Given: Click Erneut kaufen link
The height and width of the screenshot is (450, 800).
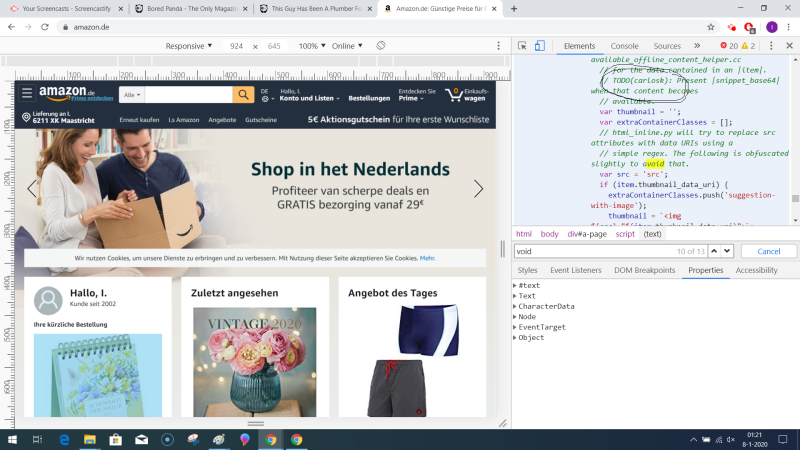Looking at the screenshot, I should coord(139,120).
